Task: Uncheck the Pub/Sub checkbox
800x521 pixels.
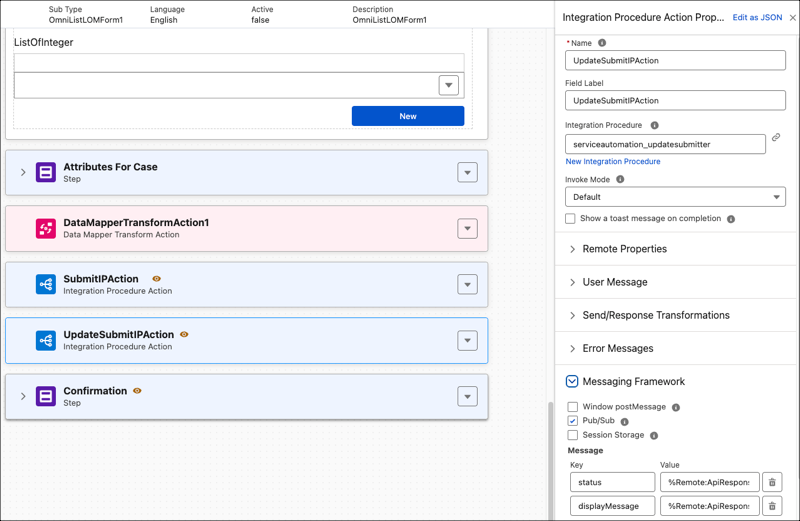Action: (572, 420)
